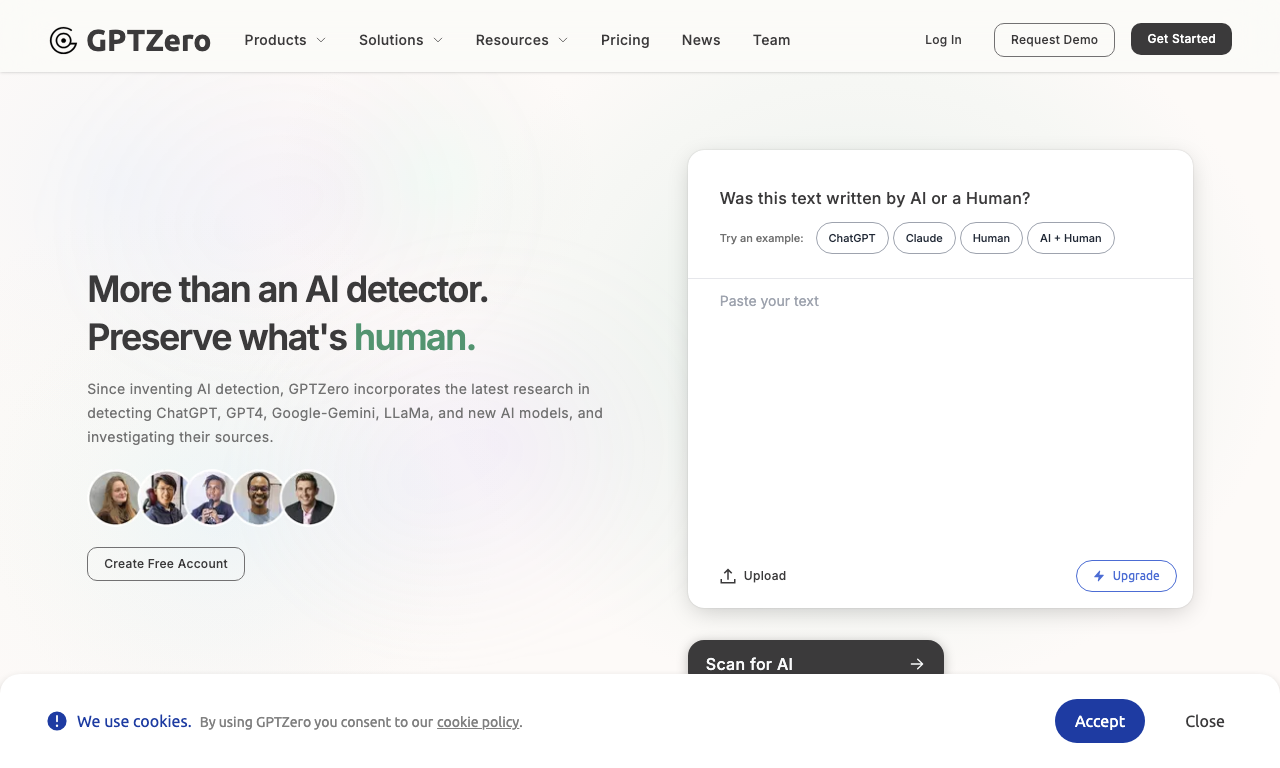This screenshot has width=1280, height=768.
Task: Click the Get Started button
Action: (1181, 39)
